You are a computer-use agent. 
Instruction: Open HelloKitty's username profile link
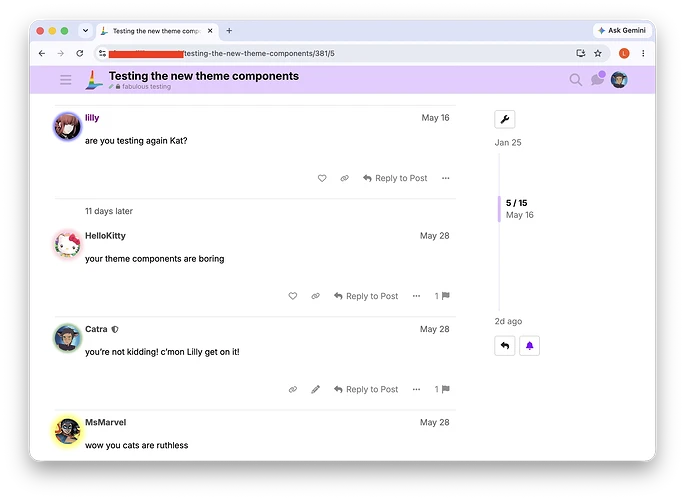(x=105, y=236)
